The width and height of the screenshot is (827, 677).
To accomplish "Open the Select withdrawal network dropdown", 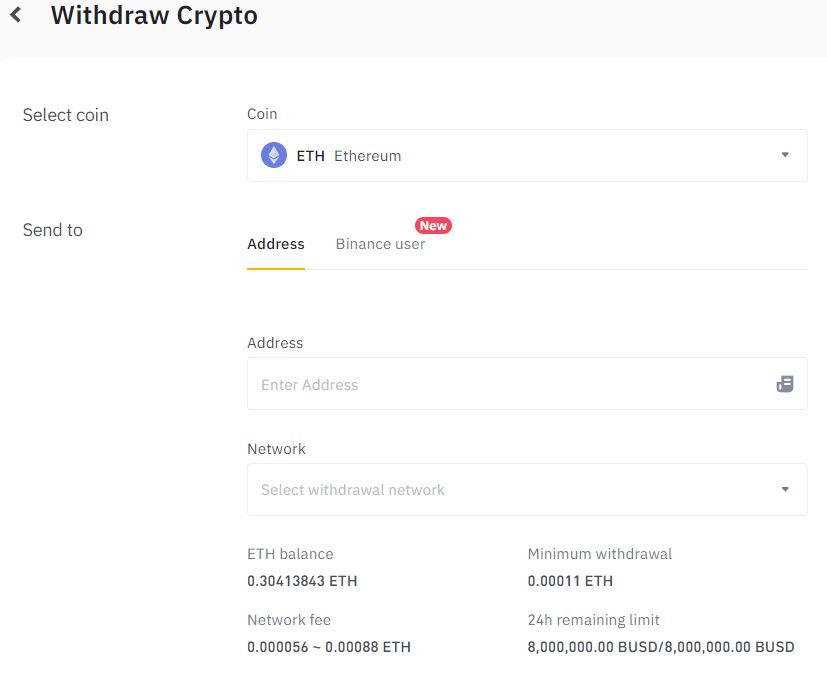I will coord(527,489).
